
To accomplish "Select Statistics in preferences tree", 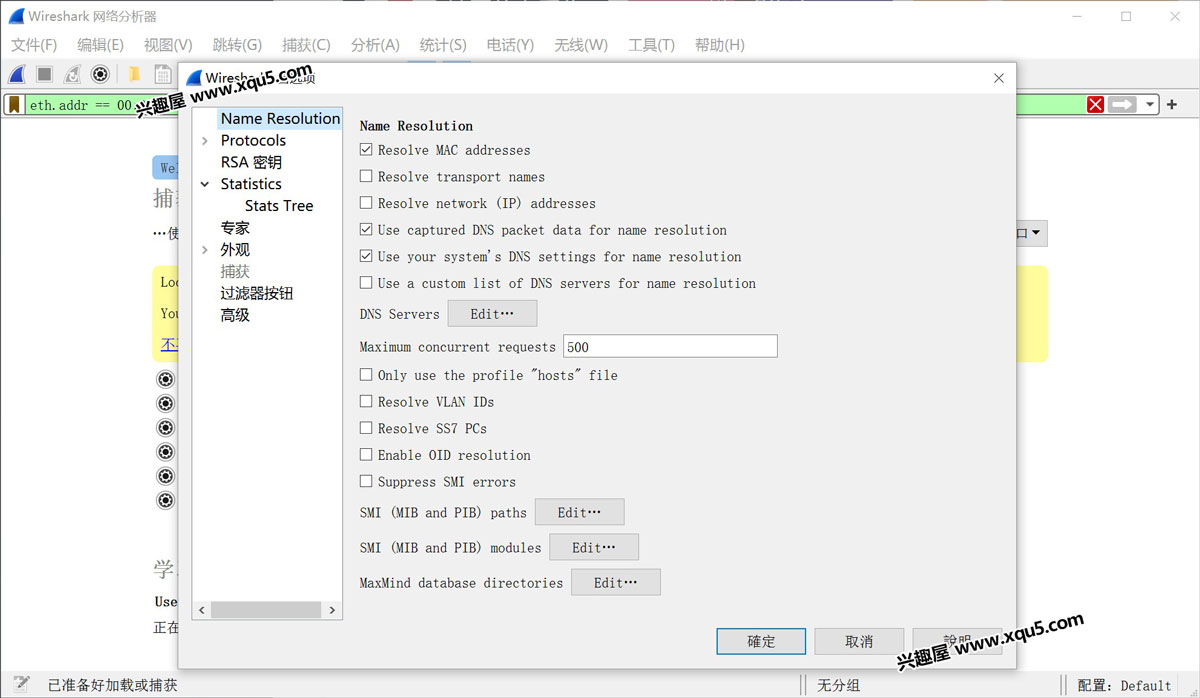I will (x=251, y=184).
